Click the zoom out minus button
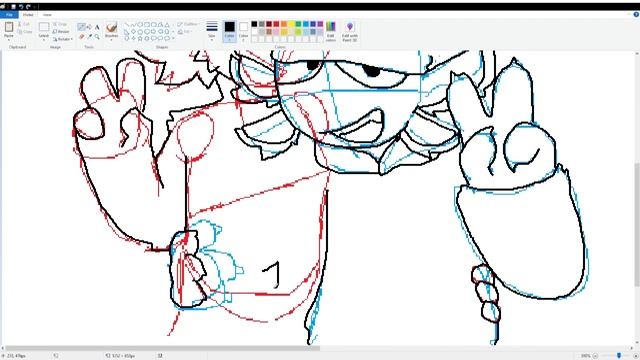 pos(595,356)
